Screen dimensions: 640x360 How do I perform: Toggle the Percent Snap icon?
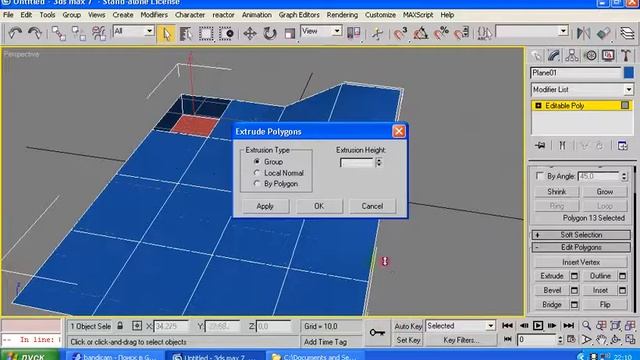(x=441, y=33)
